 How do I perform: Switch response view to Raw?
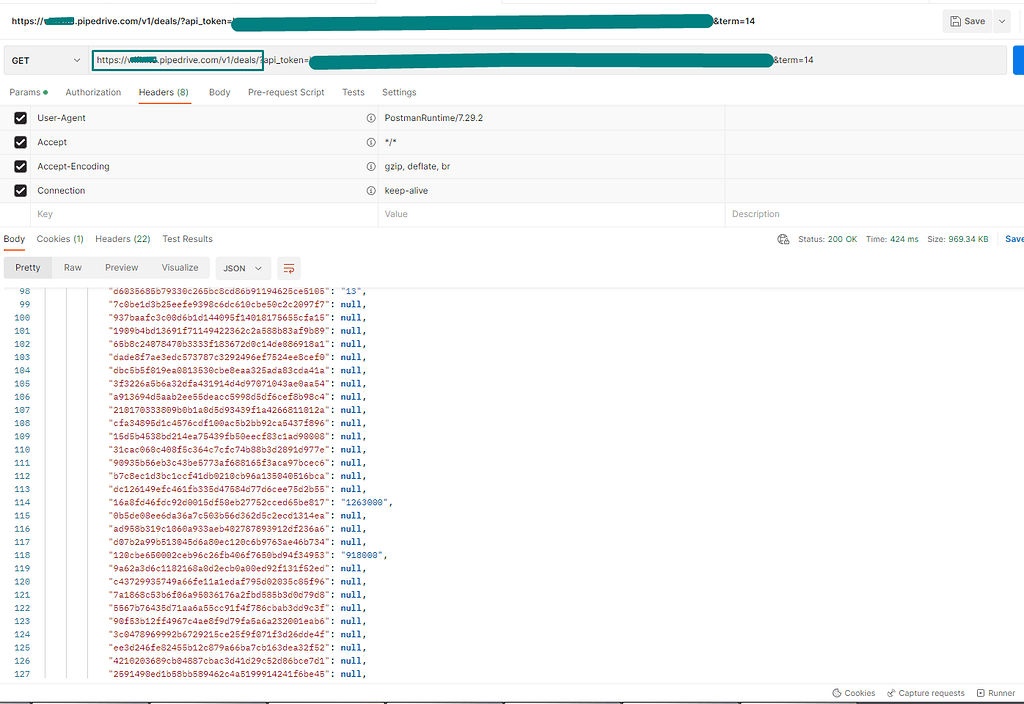72,268
